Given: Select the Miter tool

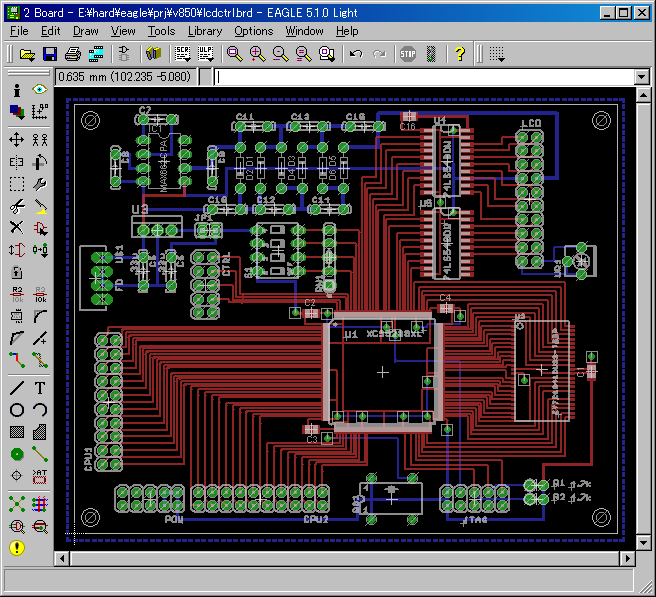Looking at the screenshot, I should (40, 317).
